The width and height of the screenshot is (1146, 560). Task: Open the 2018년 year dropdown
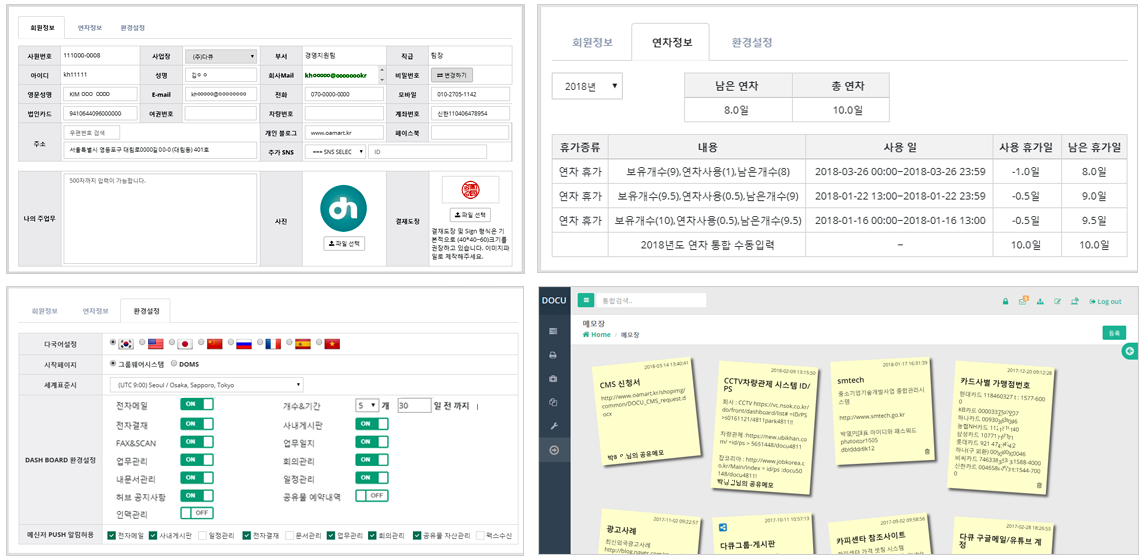tap(587, 86)
